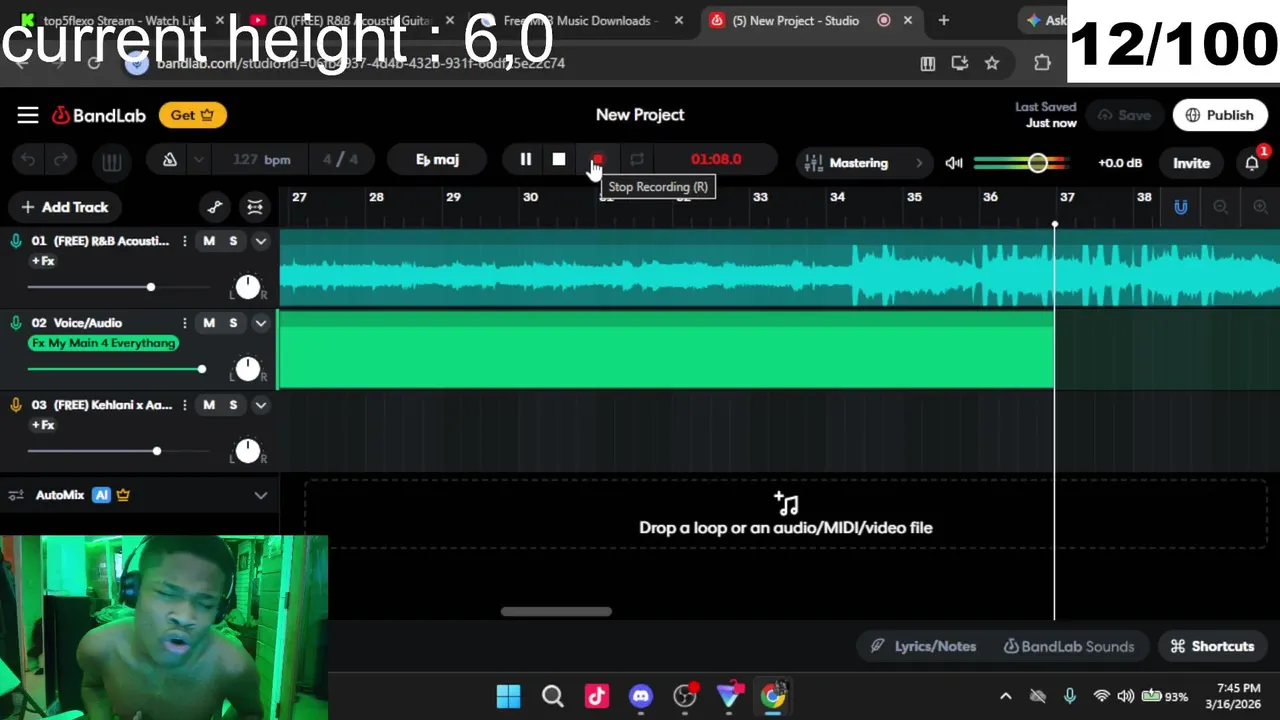Click the Invite button
Viewport: 1280px width, 720px height.
point(1191,163)
